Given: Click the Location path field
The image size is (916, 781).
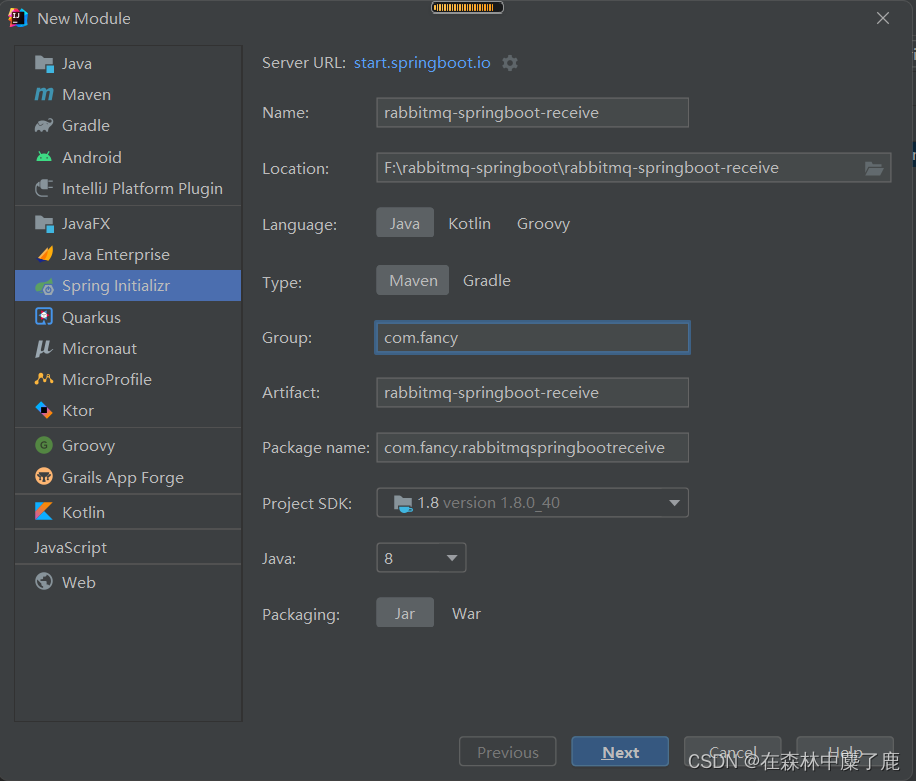Looking at the screenshot, I should (x=634, y=168).
